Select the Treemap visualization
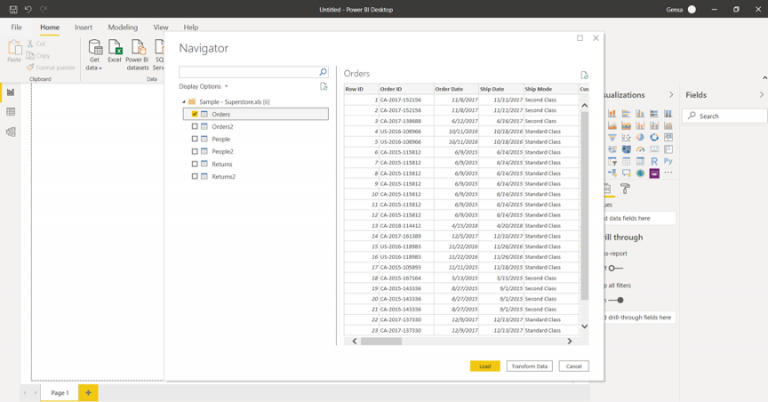Screen dimensions: 768x402 coord(668,138)
